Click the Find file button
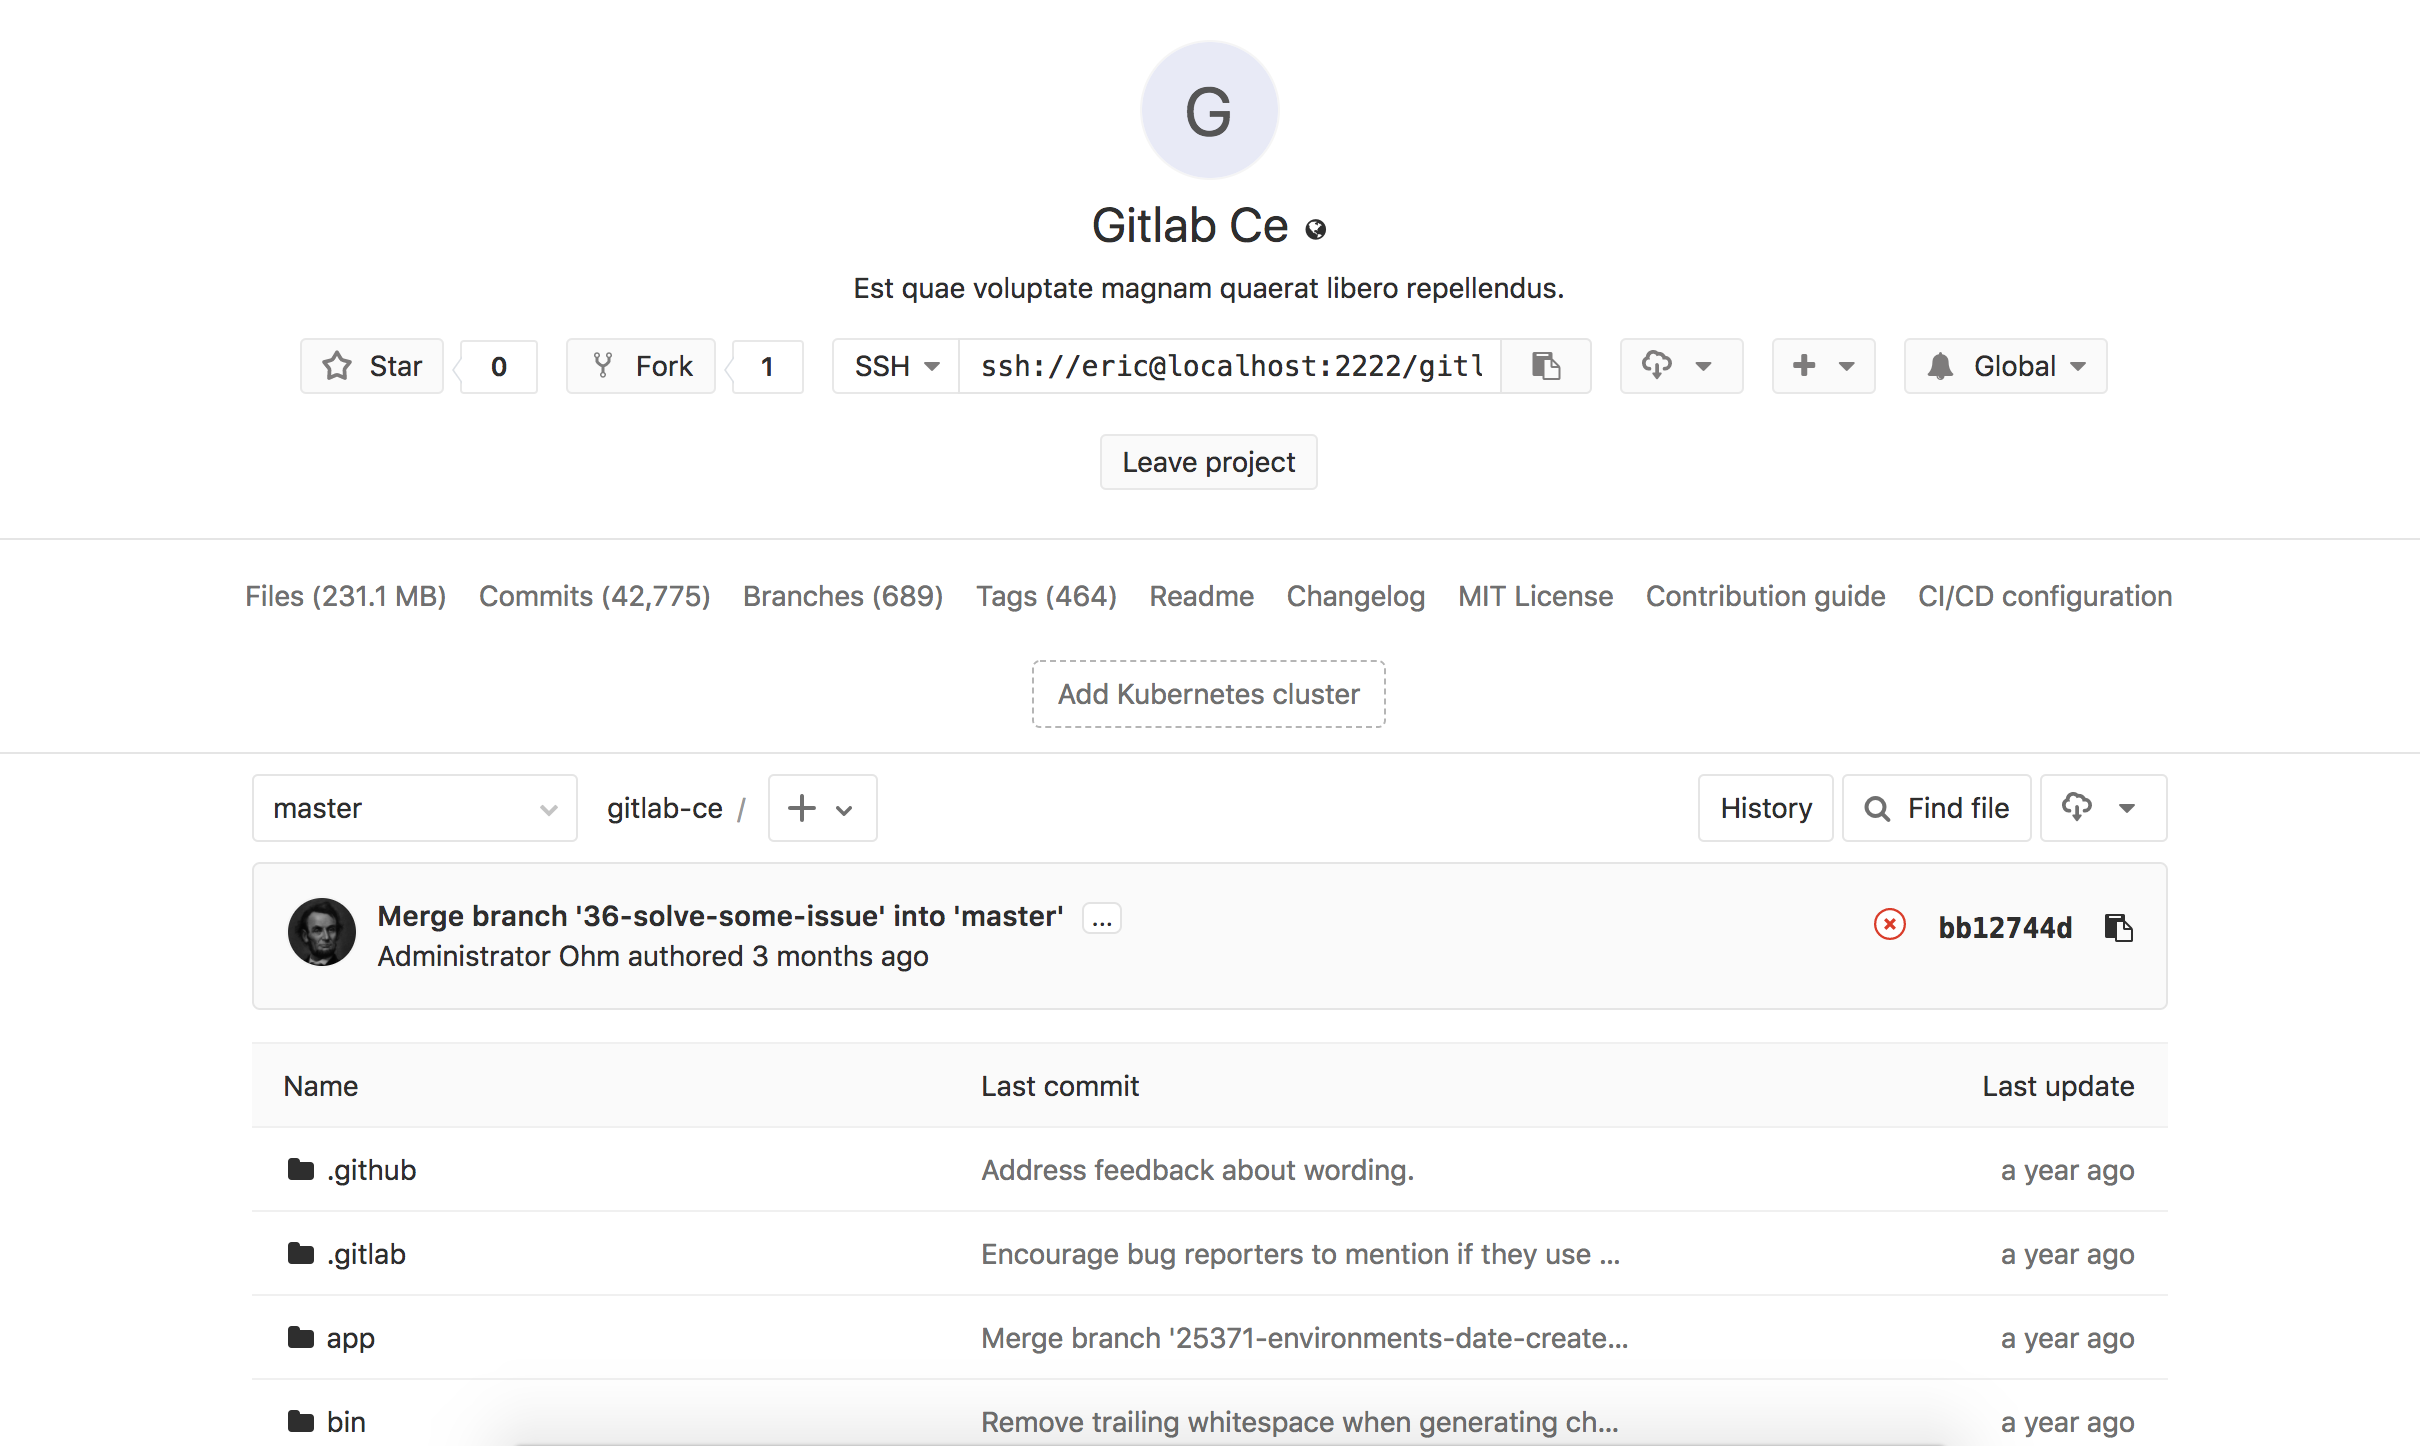 (1936, 808)
